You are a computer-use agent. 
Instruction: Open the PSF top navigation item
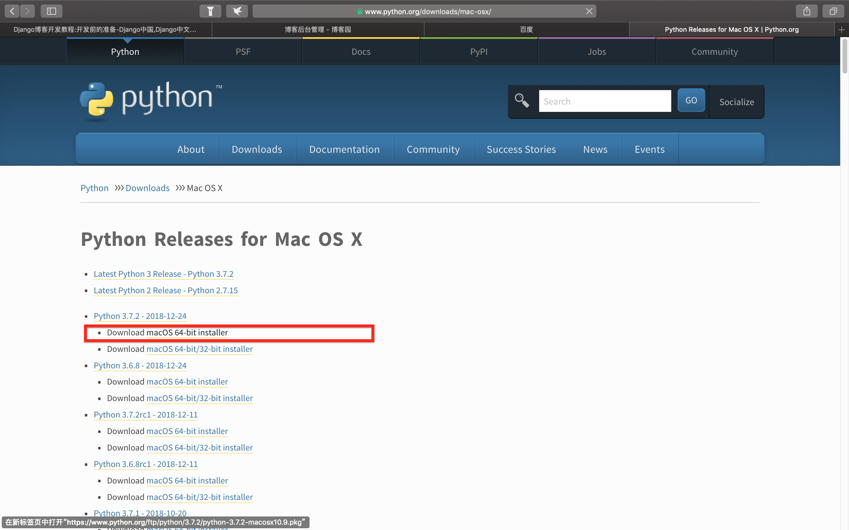tap(243, 51)
